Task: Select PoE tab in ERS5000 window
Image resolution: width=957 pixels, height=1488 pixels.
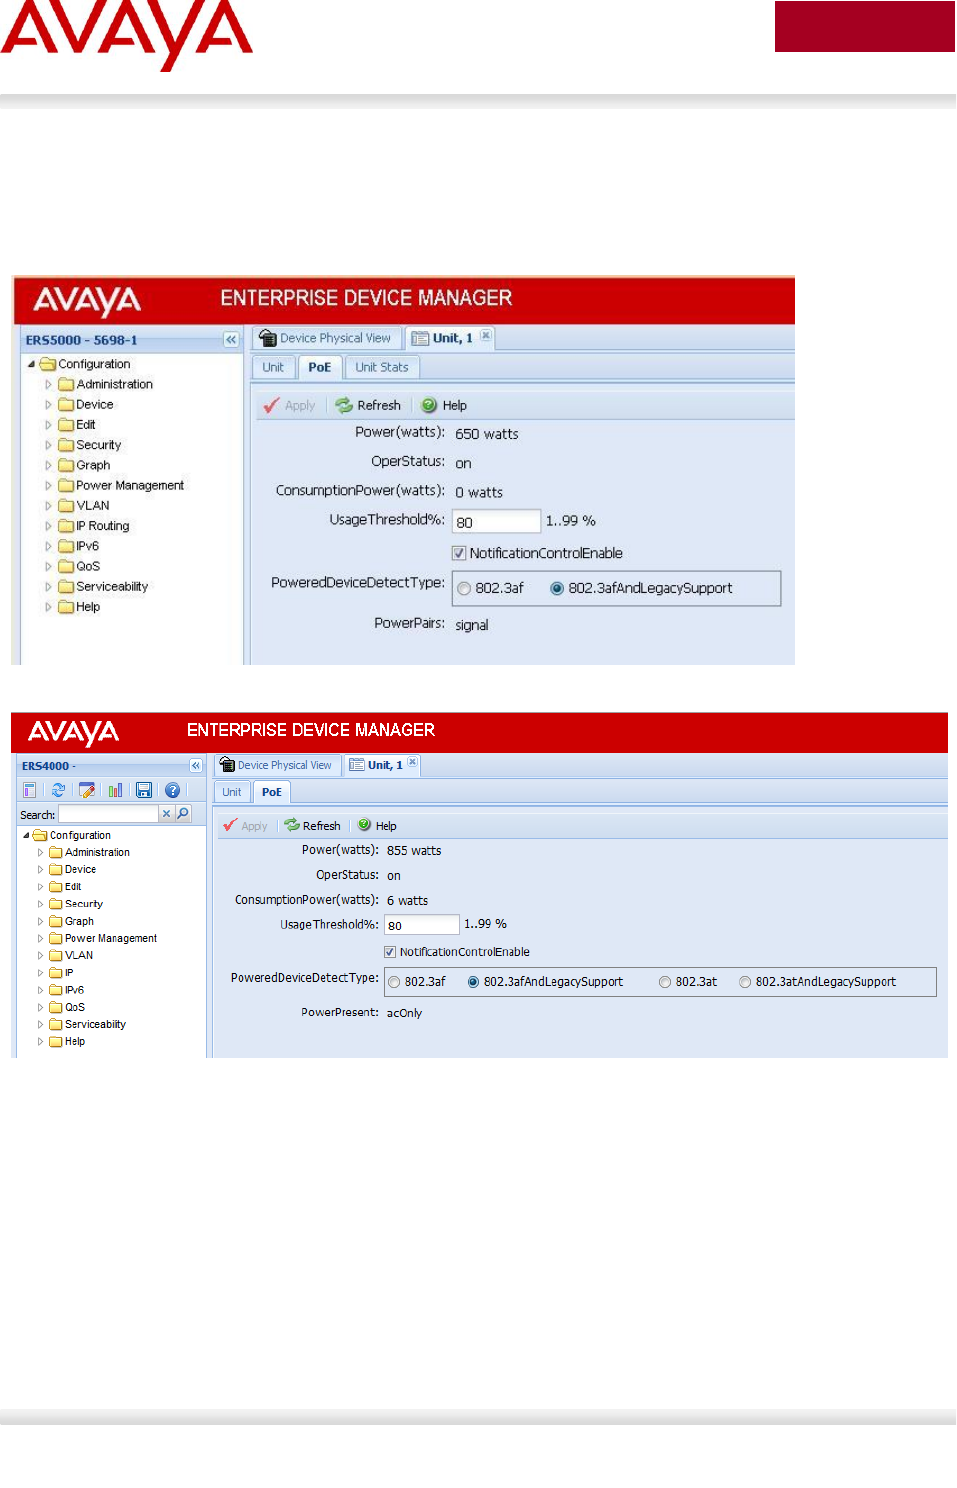Action: (x=319, y=367)
